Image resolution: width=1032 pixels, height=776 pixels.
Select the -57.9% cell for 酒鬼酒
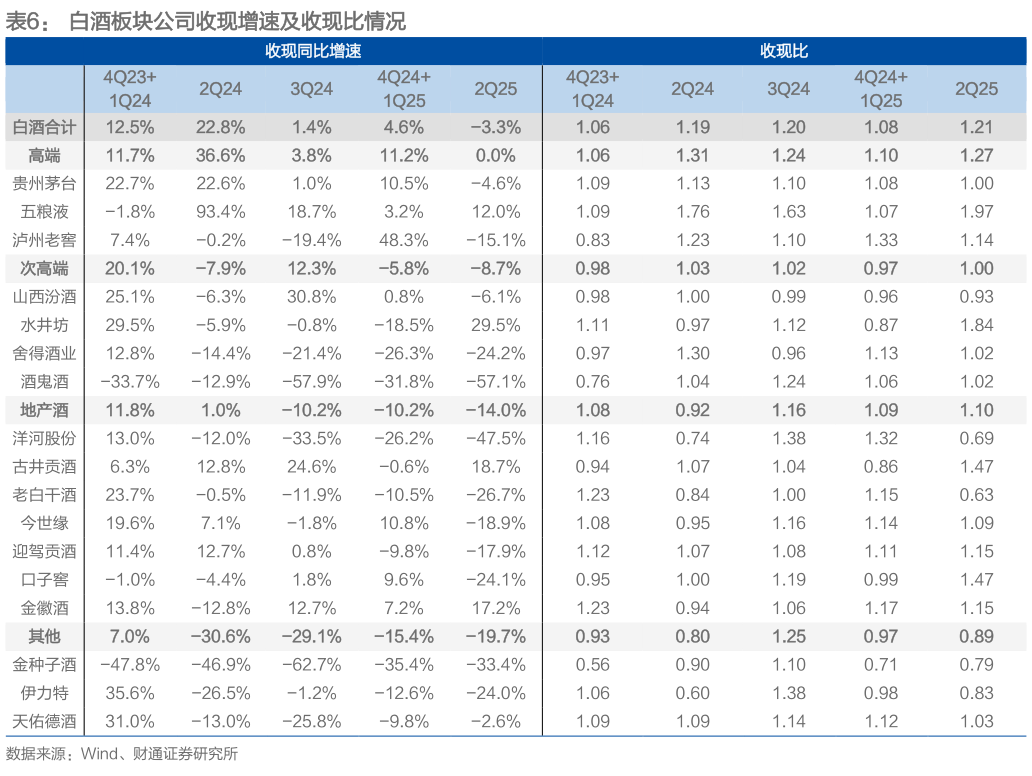tap(311, 381)
